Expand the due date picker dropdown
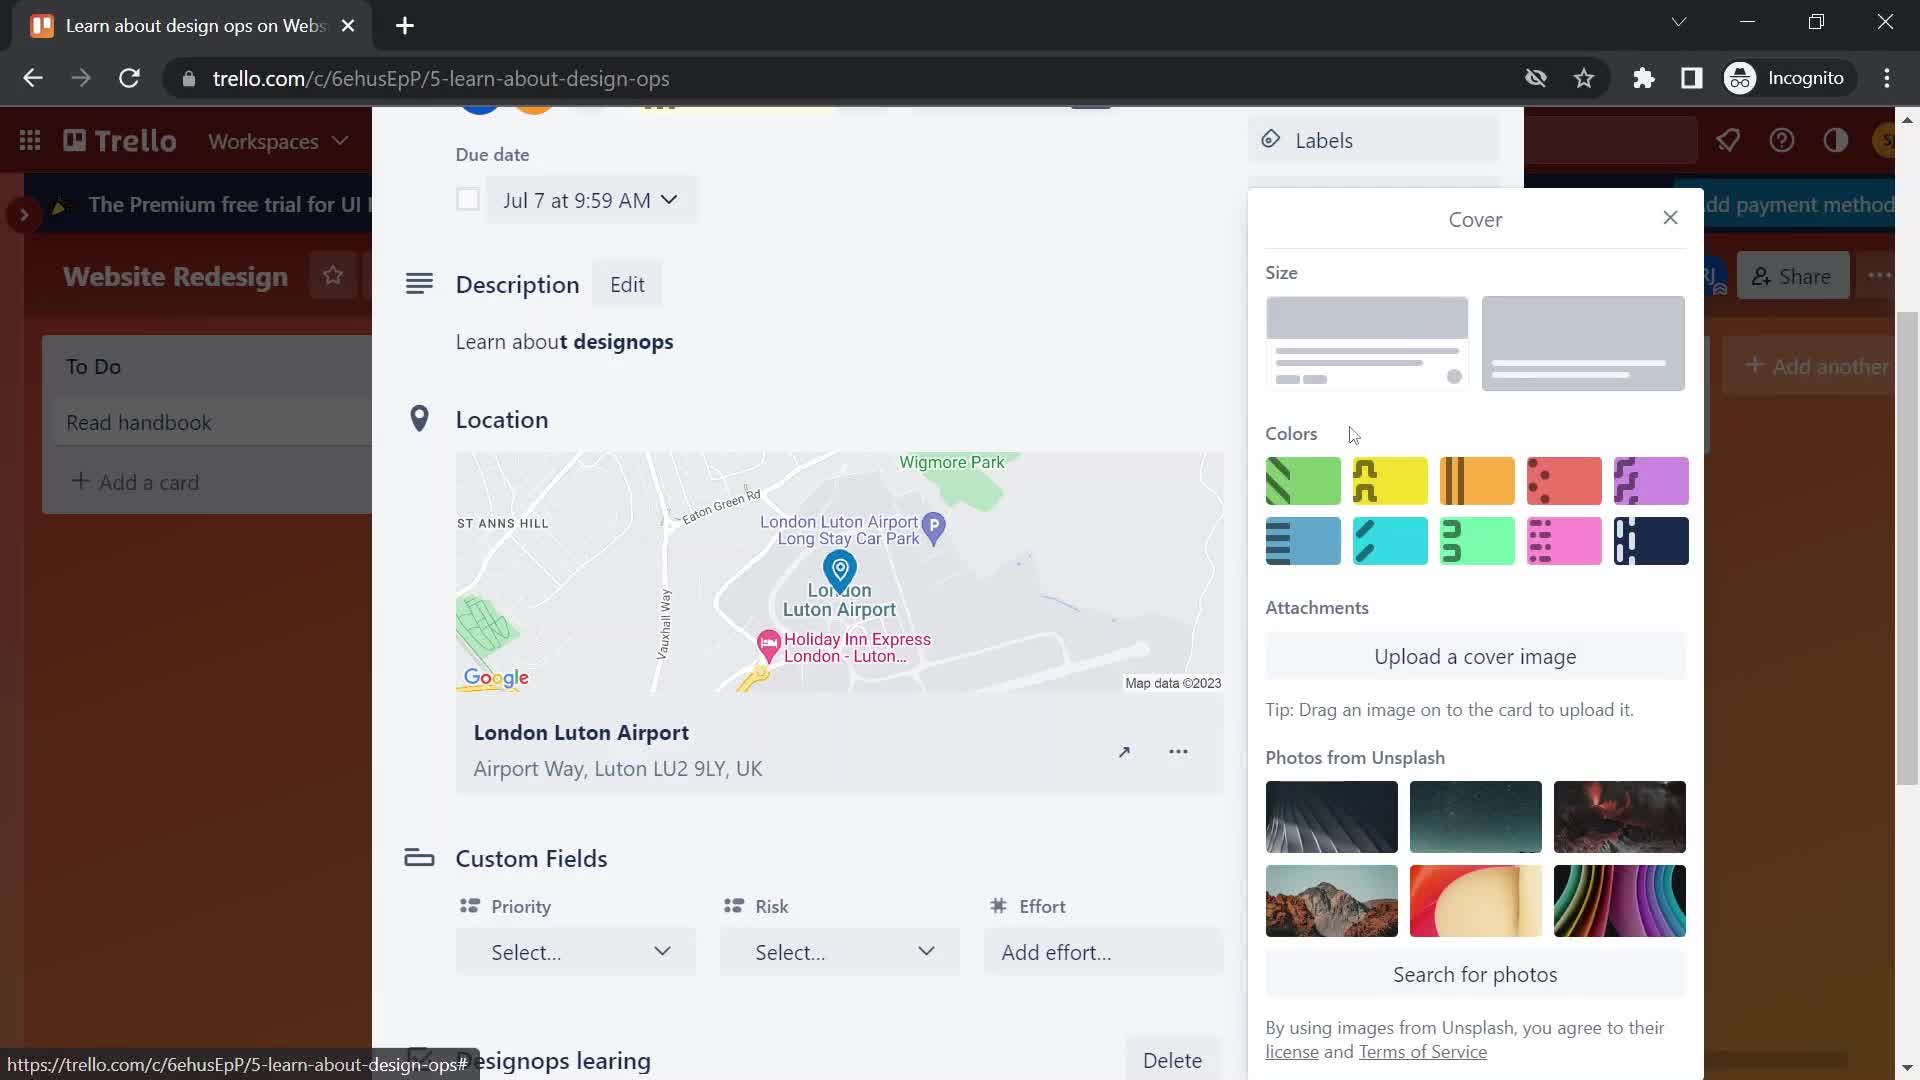 click(x=591, y=199)
